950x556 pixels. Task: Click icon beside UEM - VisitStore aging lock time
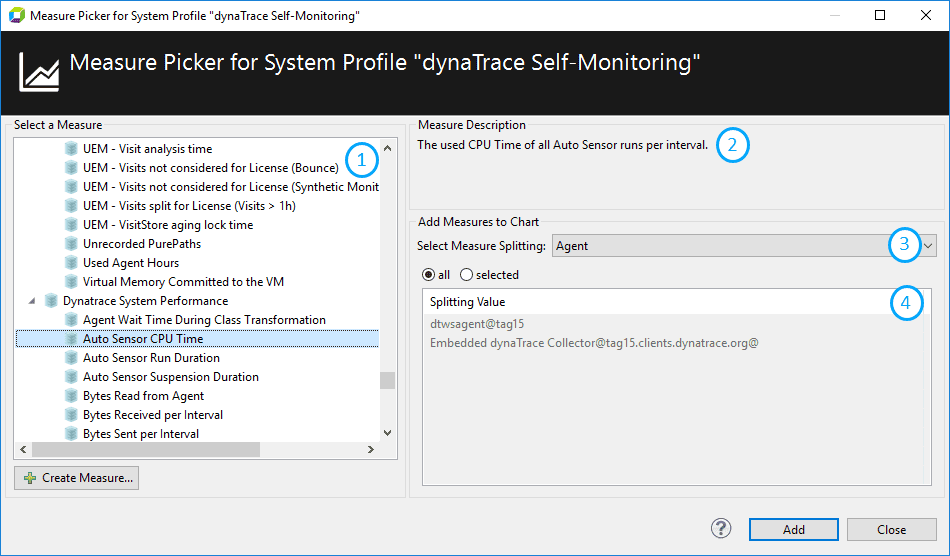71,225
